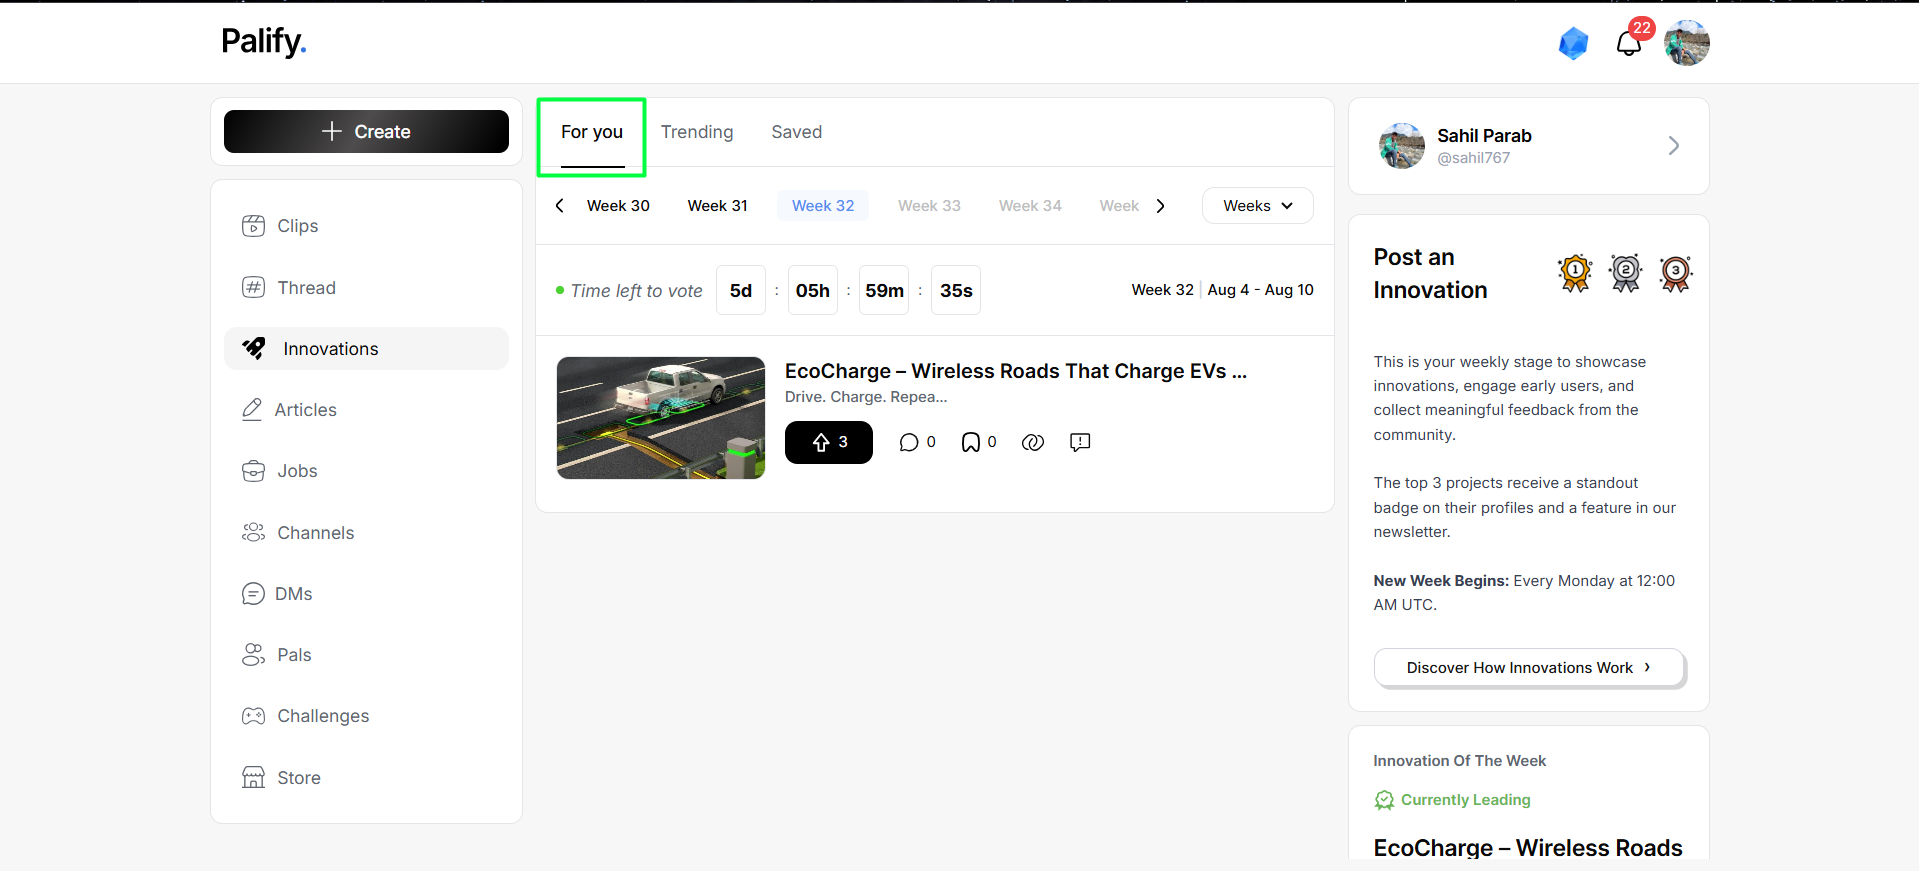The height and width of the screenshot is (871, 1919).
Task: Open the DMs chat icon
Action: (253, 594)
